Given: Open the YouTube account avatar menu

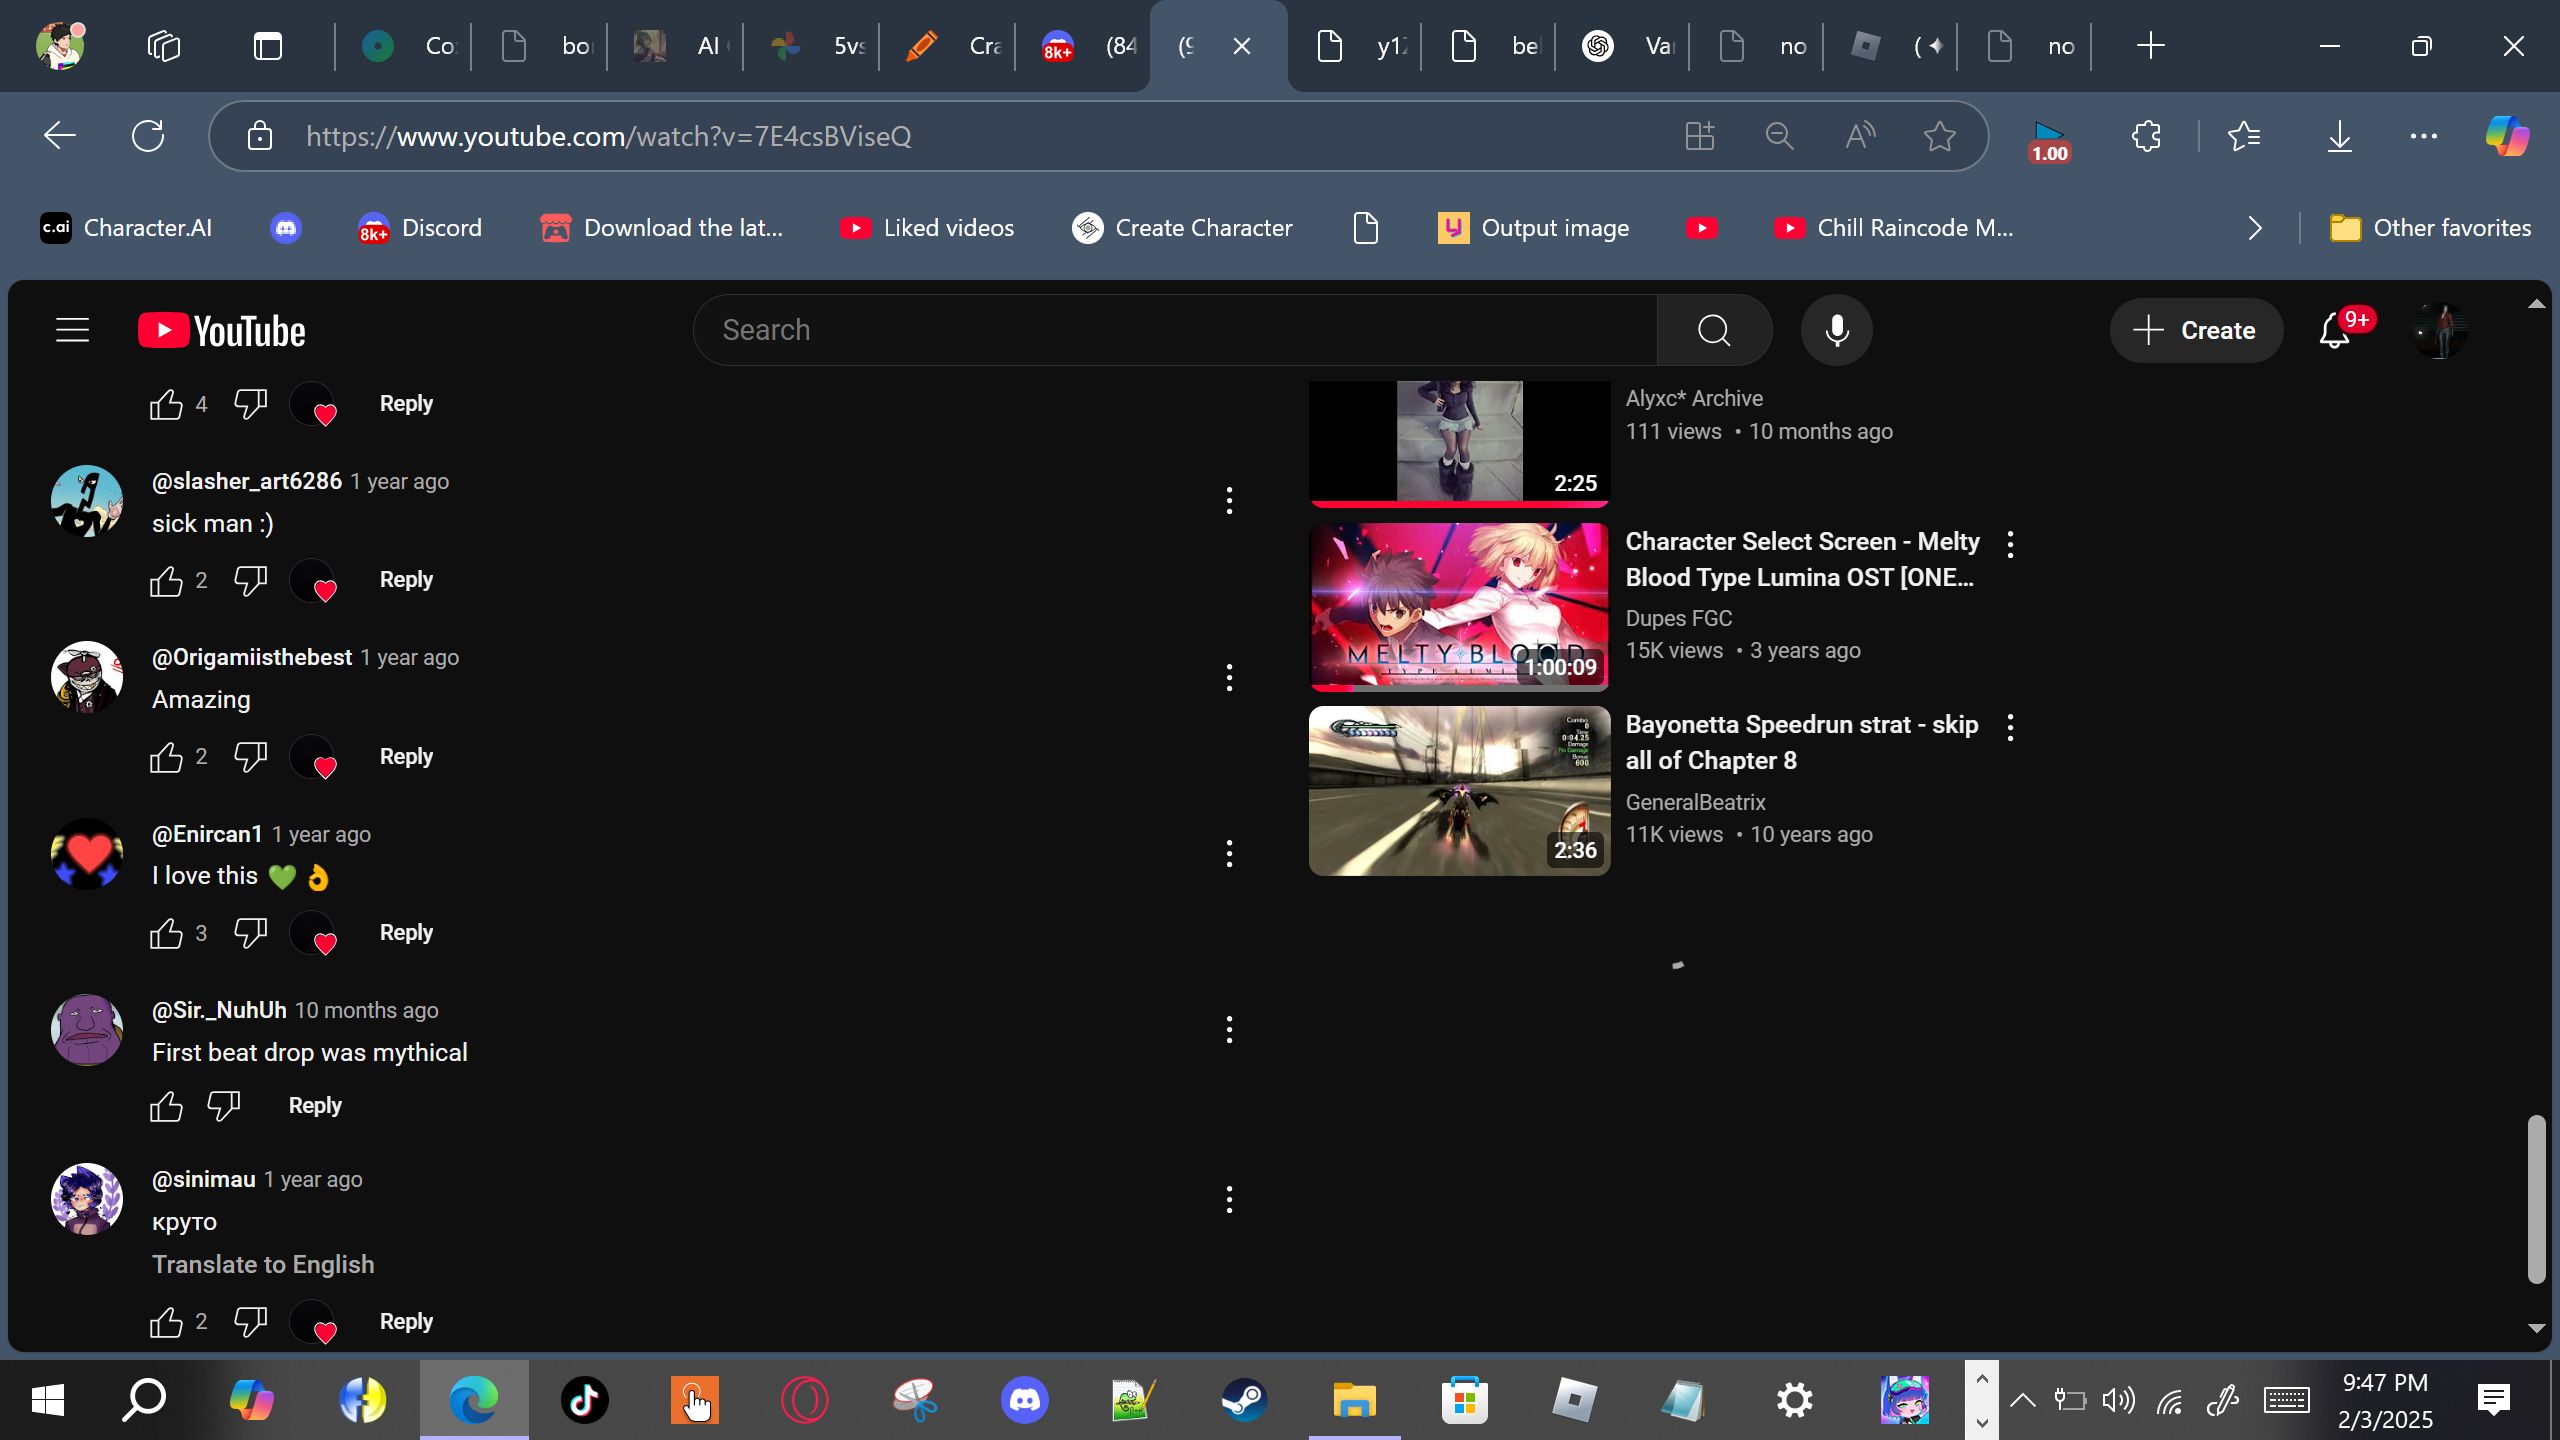Looking at the screenshot, I should (x=2438, y=330).
